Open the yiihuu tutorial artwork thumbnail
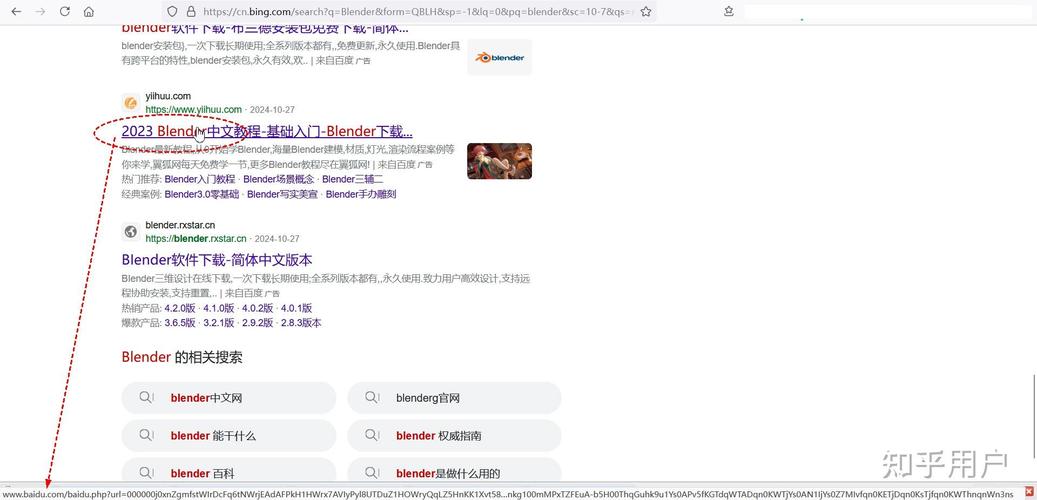 [x=499, y=161]
